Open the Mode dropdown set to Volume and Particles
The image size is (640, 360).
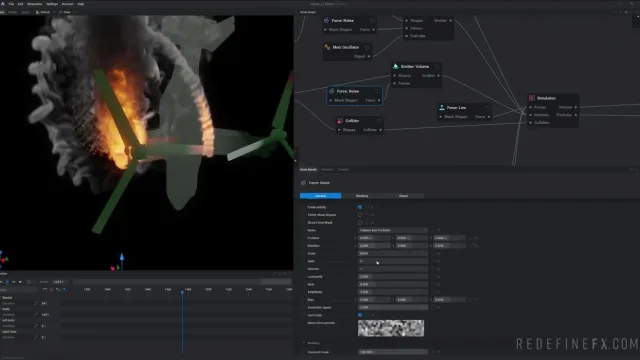393,230
